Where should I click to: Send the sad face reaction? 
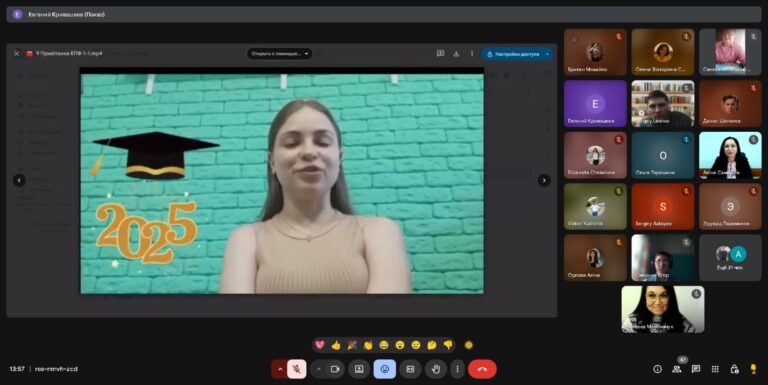tap(416, 345)
